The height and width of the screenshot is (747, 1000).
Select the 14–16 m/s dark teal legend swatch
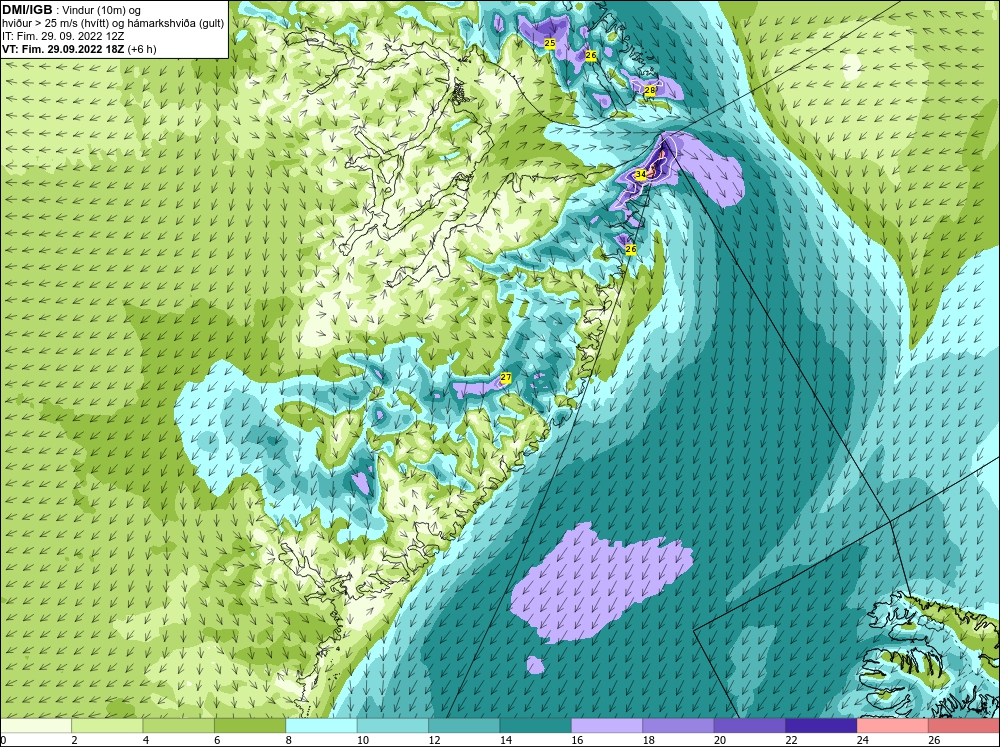tap(536, 726)
